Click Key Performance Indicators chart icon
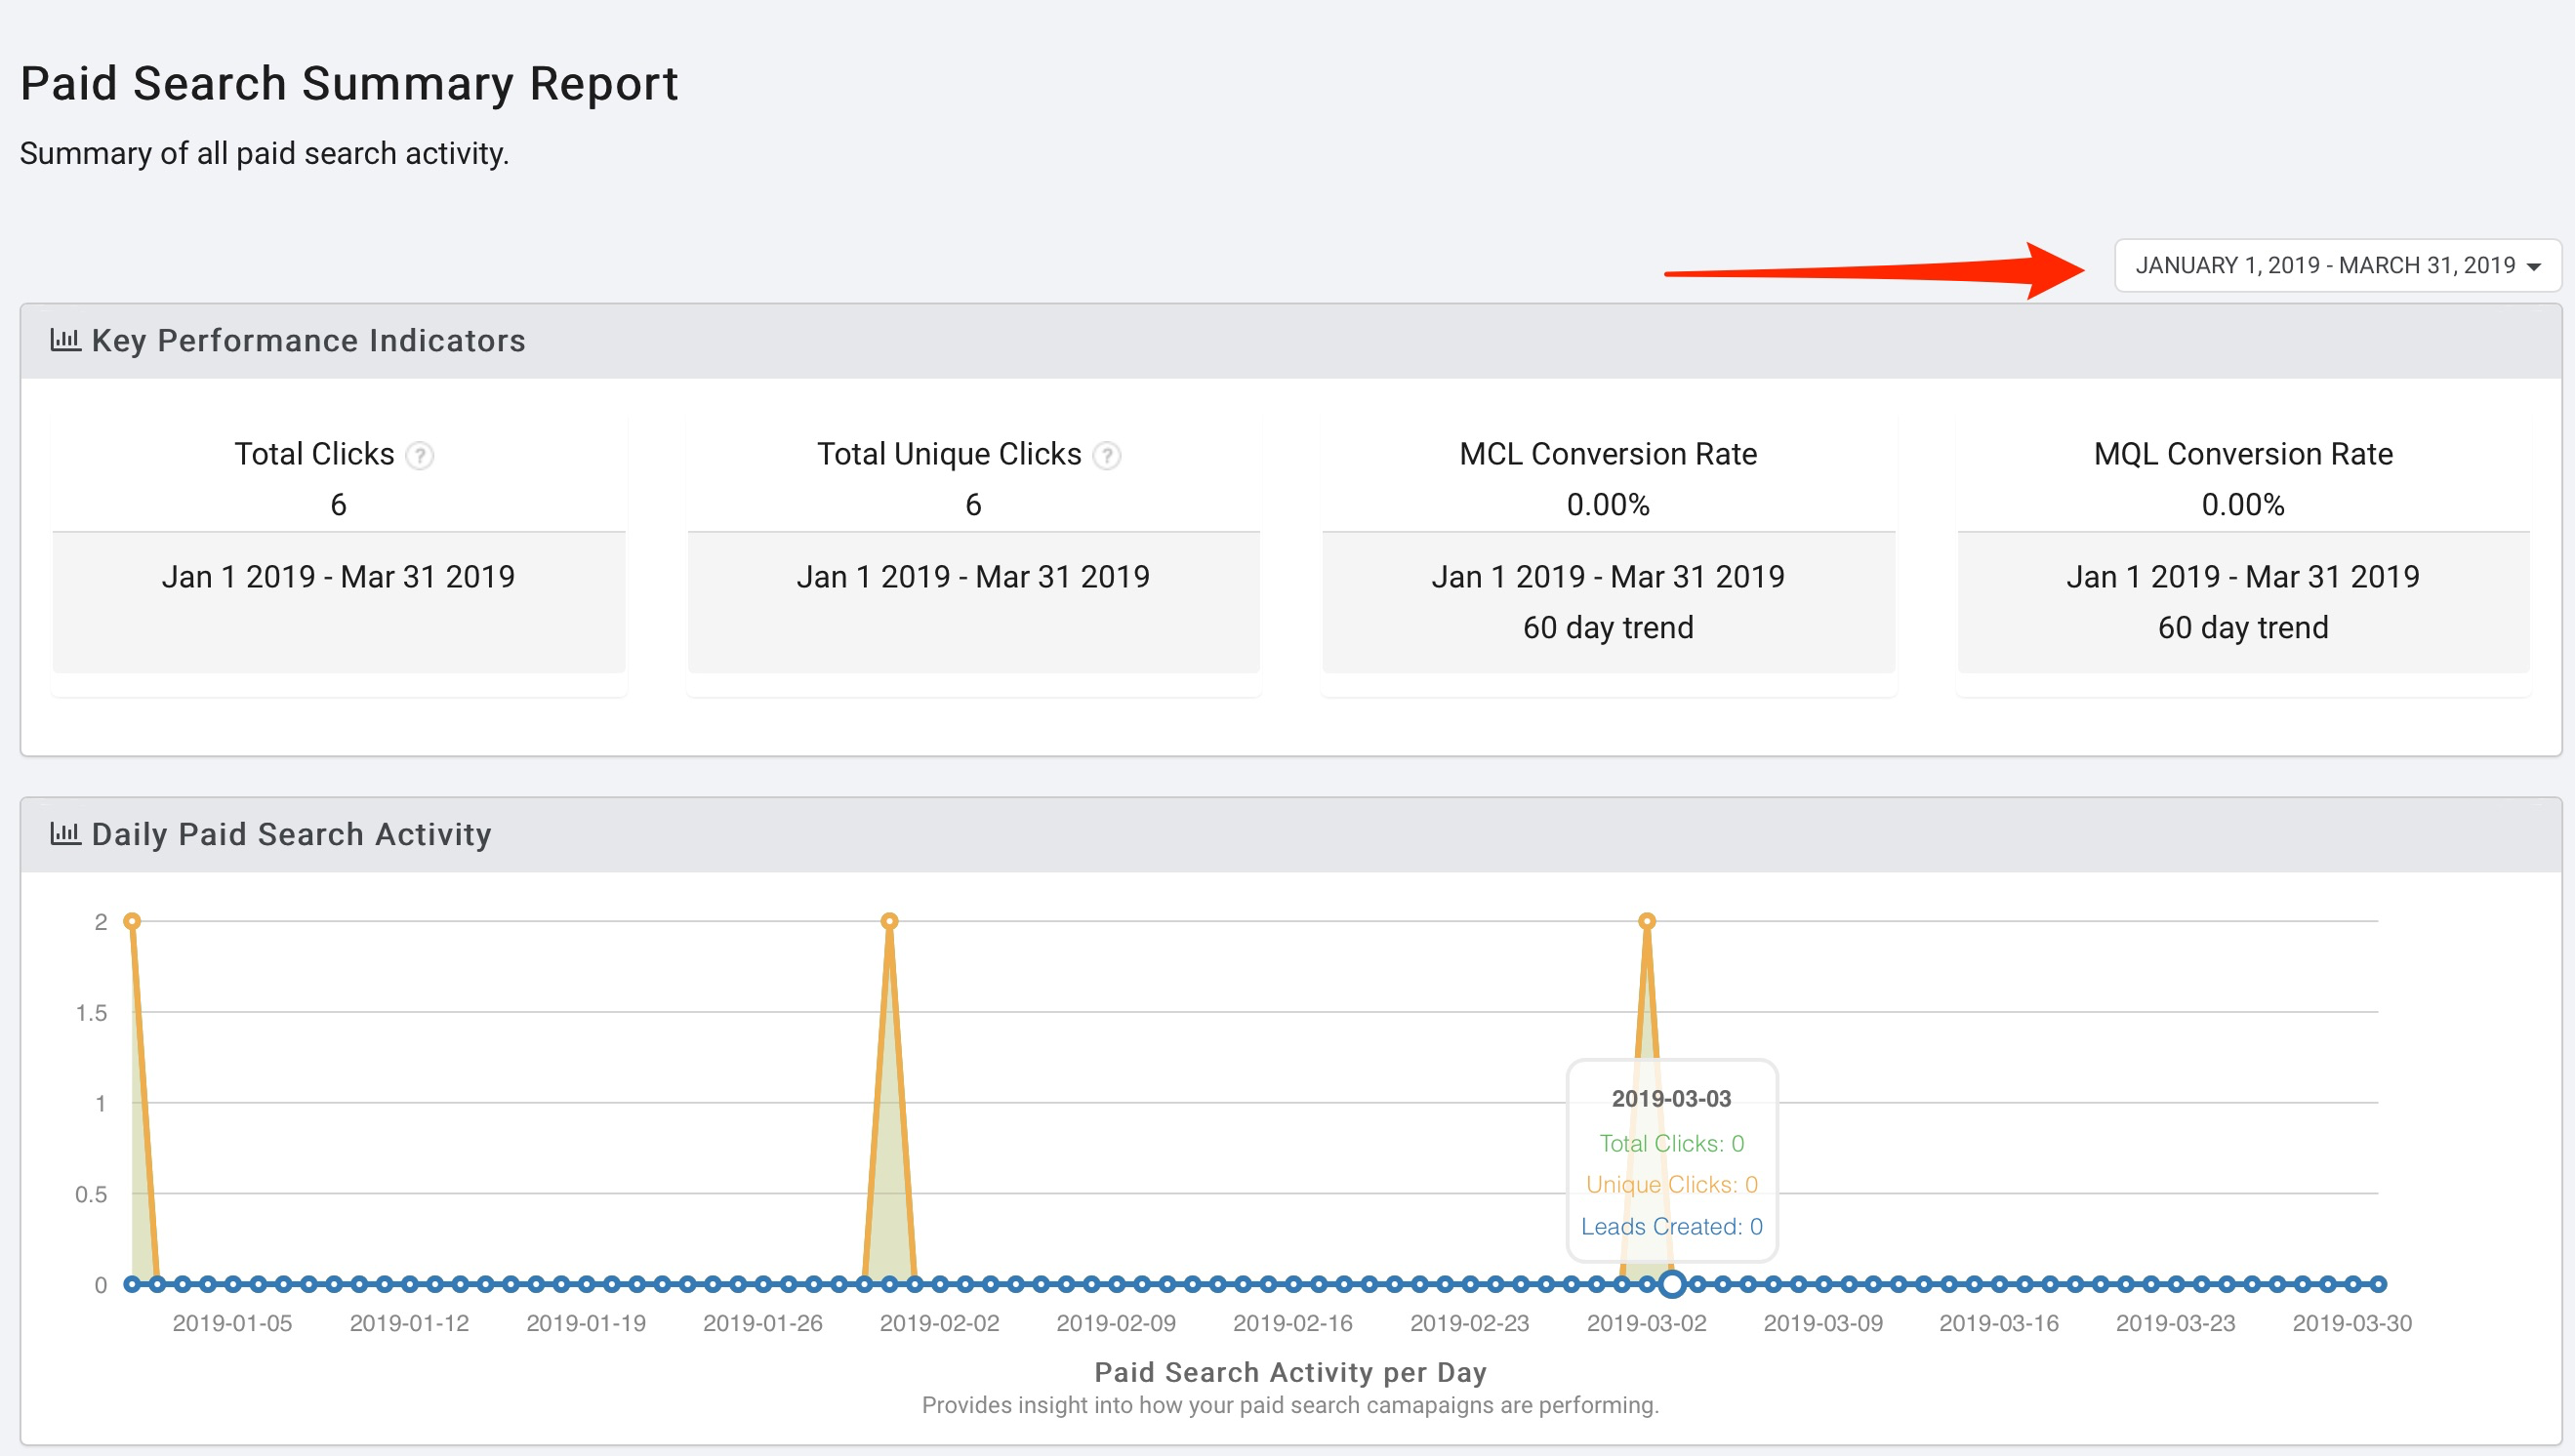Viewport: 2575px width, 1456px height. pos(65,340)
